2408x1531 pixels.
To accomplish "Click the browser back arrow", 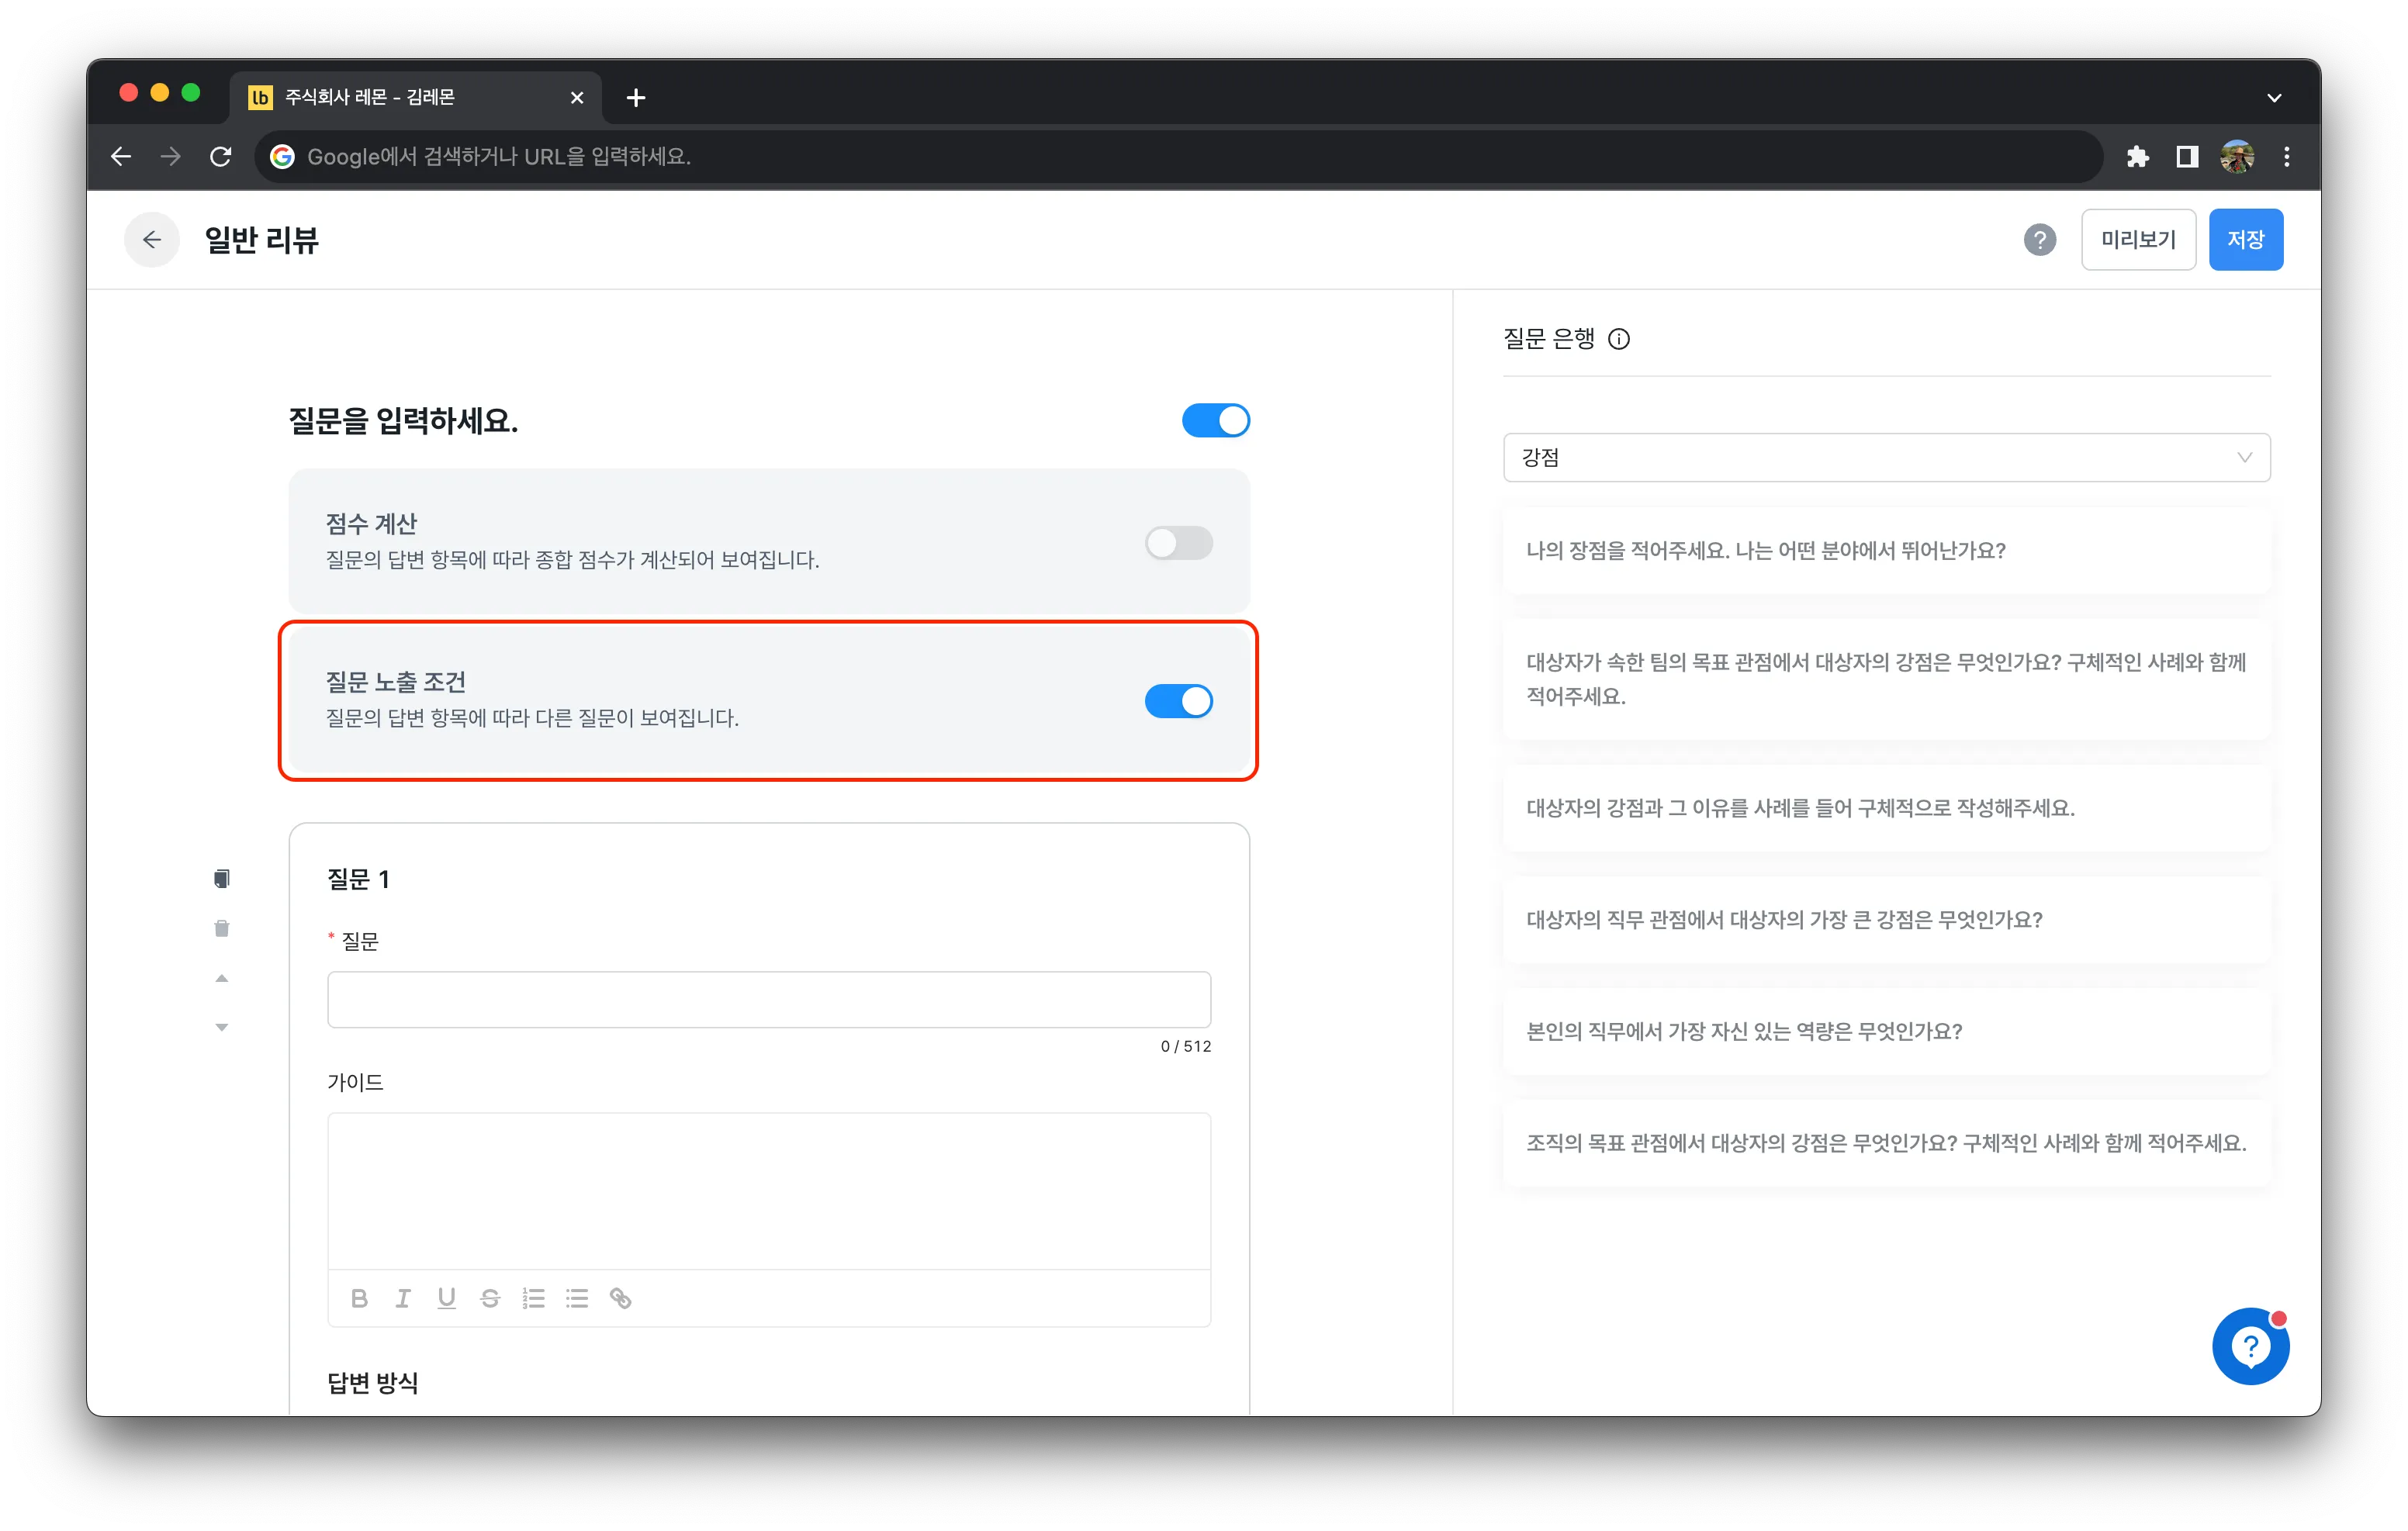I will pos(121,156).
